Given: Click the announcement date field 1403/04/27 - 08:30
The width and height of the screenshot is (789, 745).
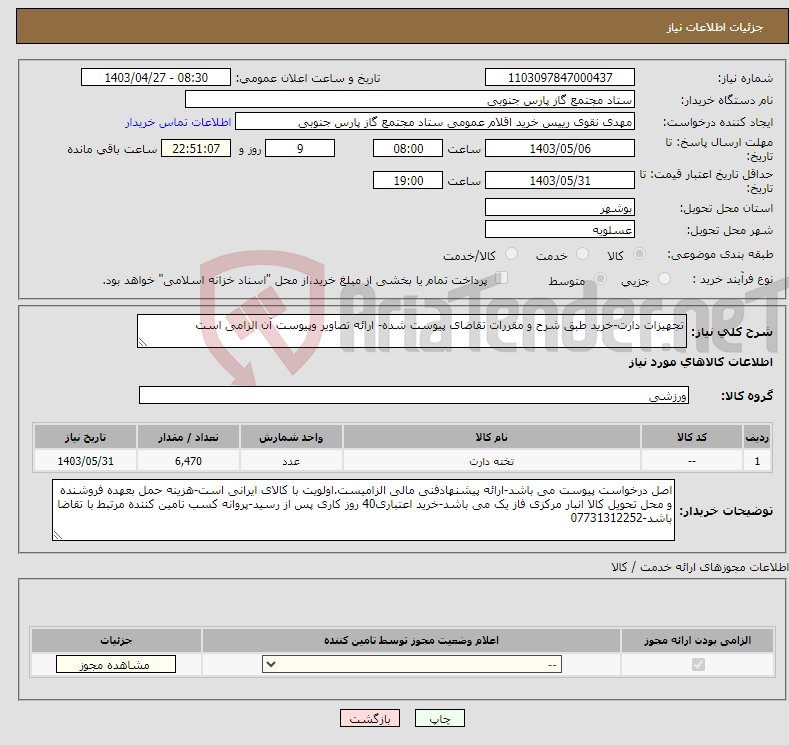Looking at the screenshot, I should (x=155, y=77).
